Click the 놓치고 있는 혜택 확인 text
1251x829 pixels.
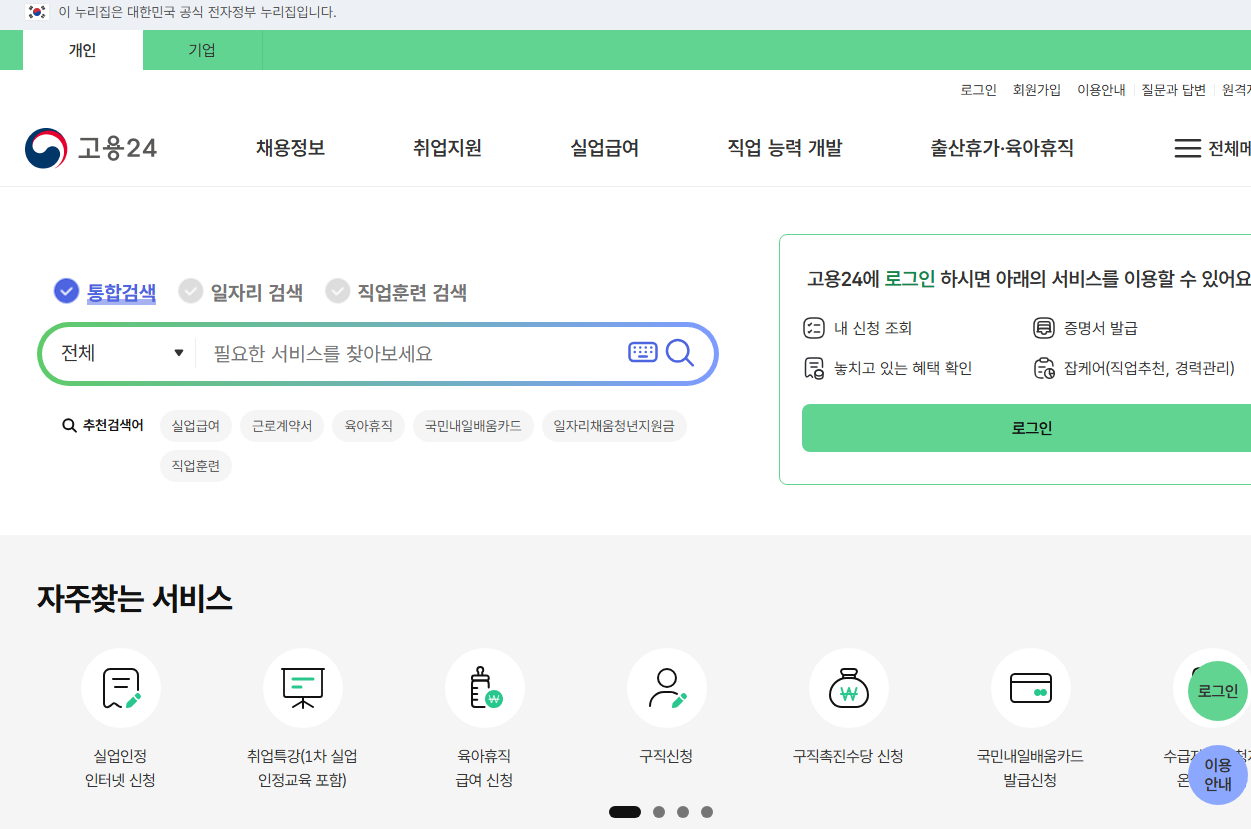click(903, 368)
